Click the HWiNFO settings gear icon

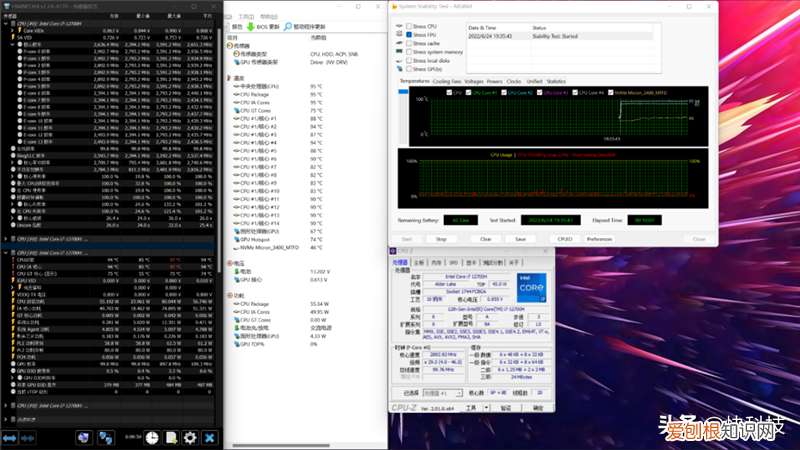pyautogui.click(x=190, y=438)
